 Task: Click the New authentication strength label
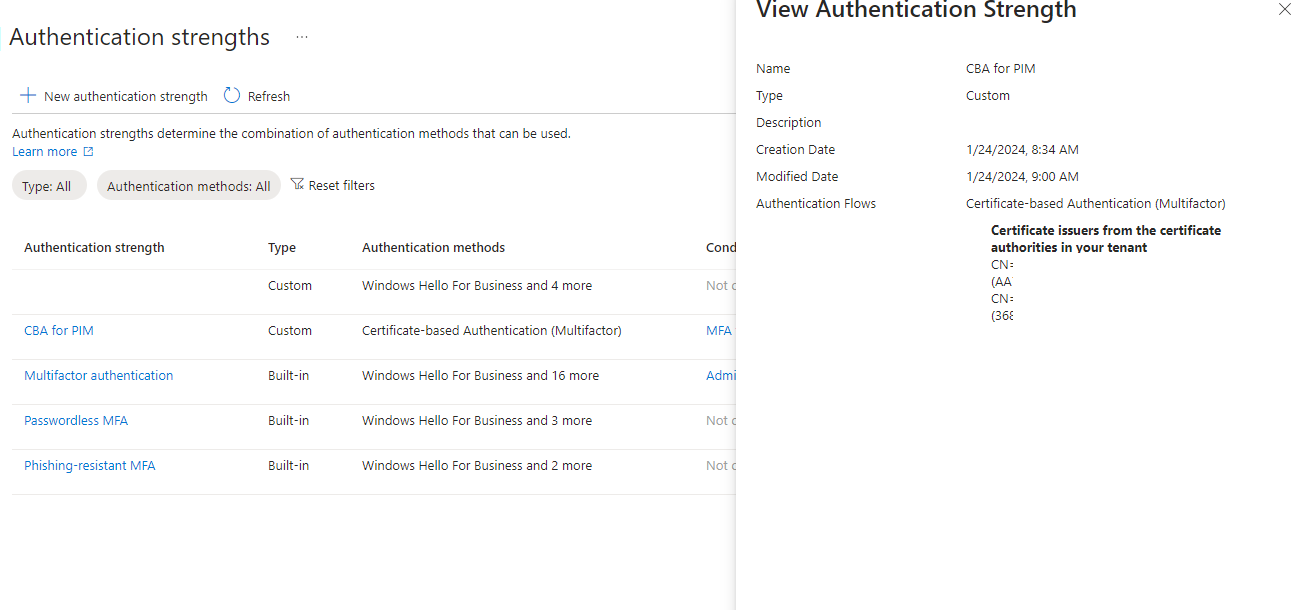coord(126,97)
